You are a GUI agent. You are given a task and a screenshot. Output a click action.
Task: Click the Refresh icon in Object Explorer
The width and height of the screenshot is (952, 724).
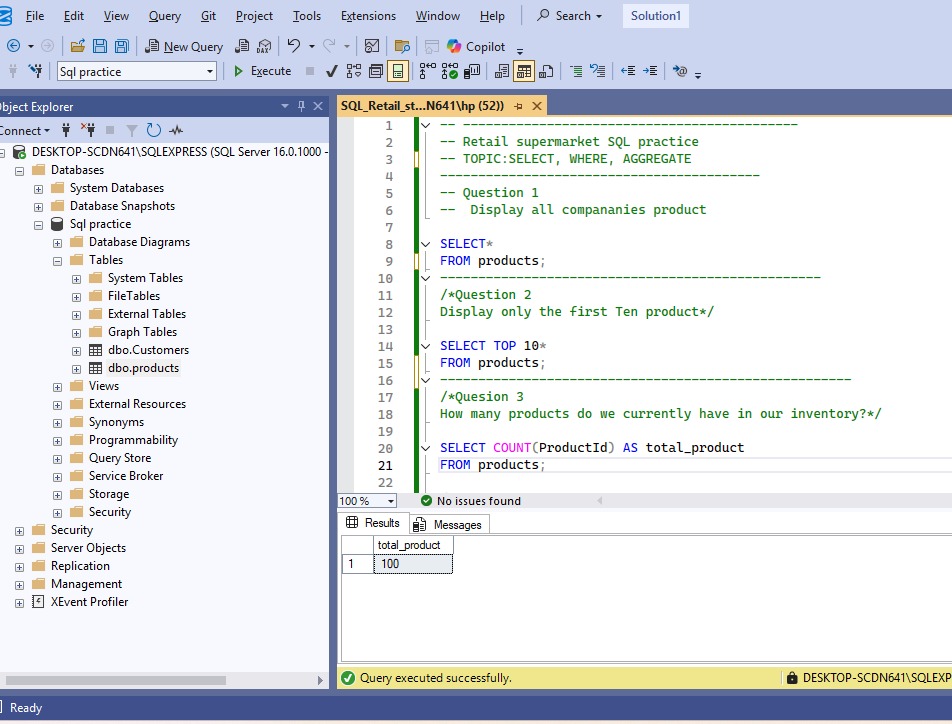(x=154, y=130)
